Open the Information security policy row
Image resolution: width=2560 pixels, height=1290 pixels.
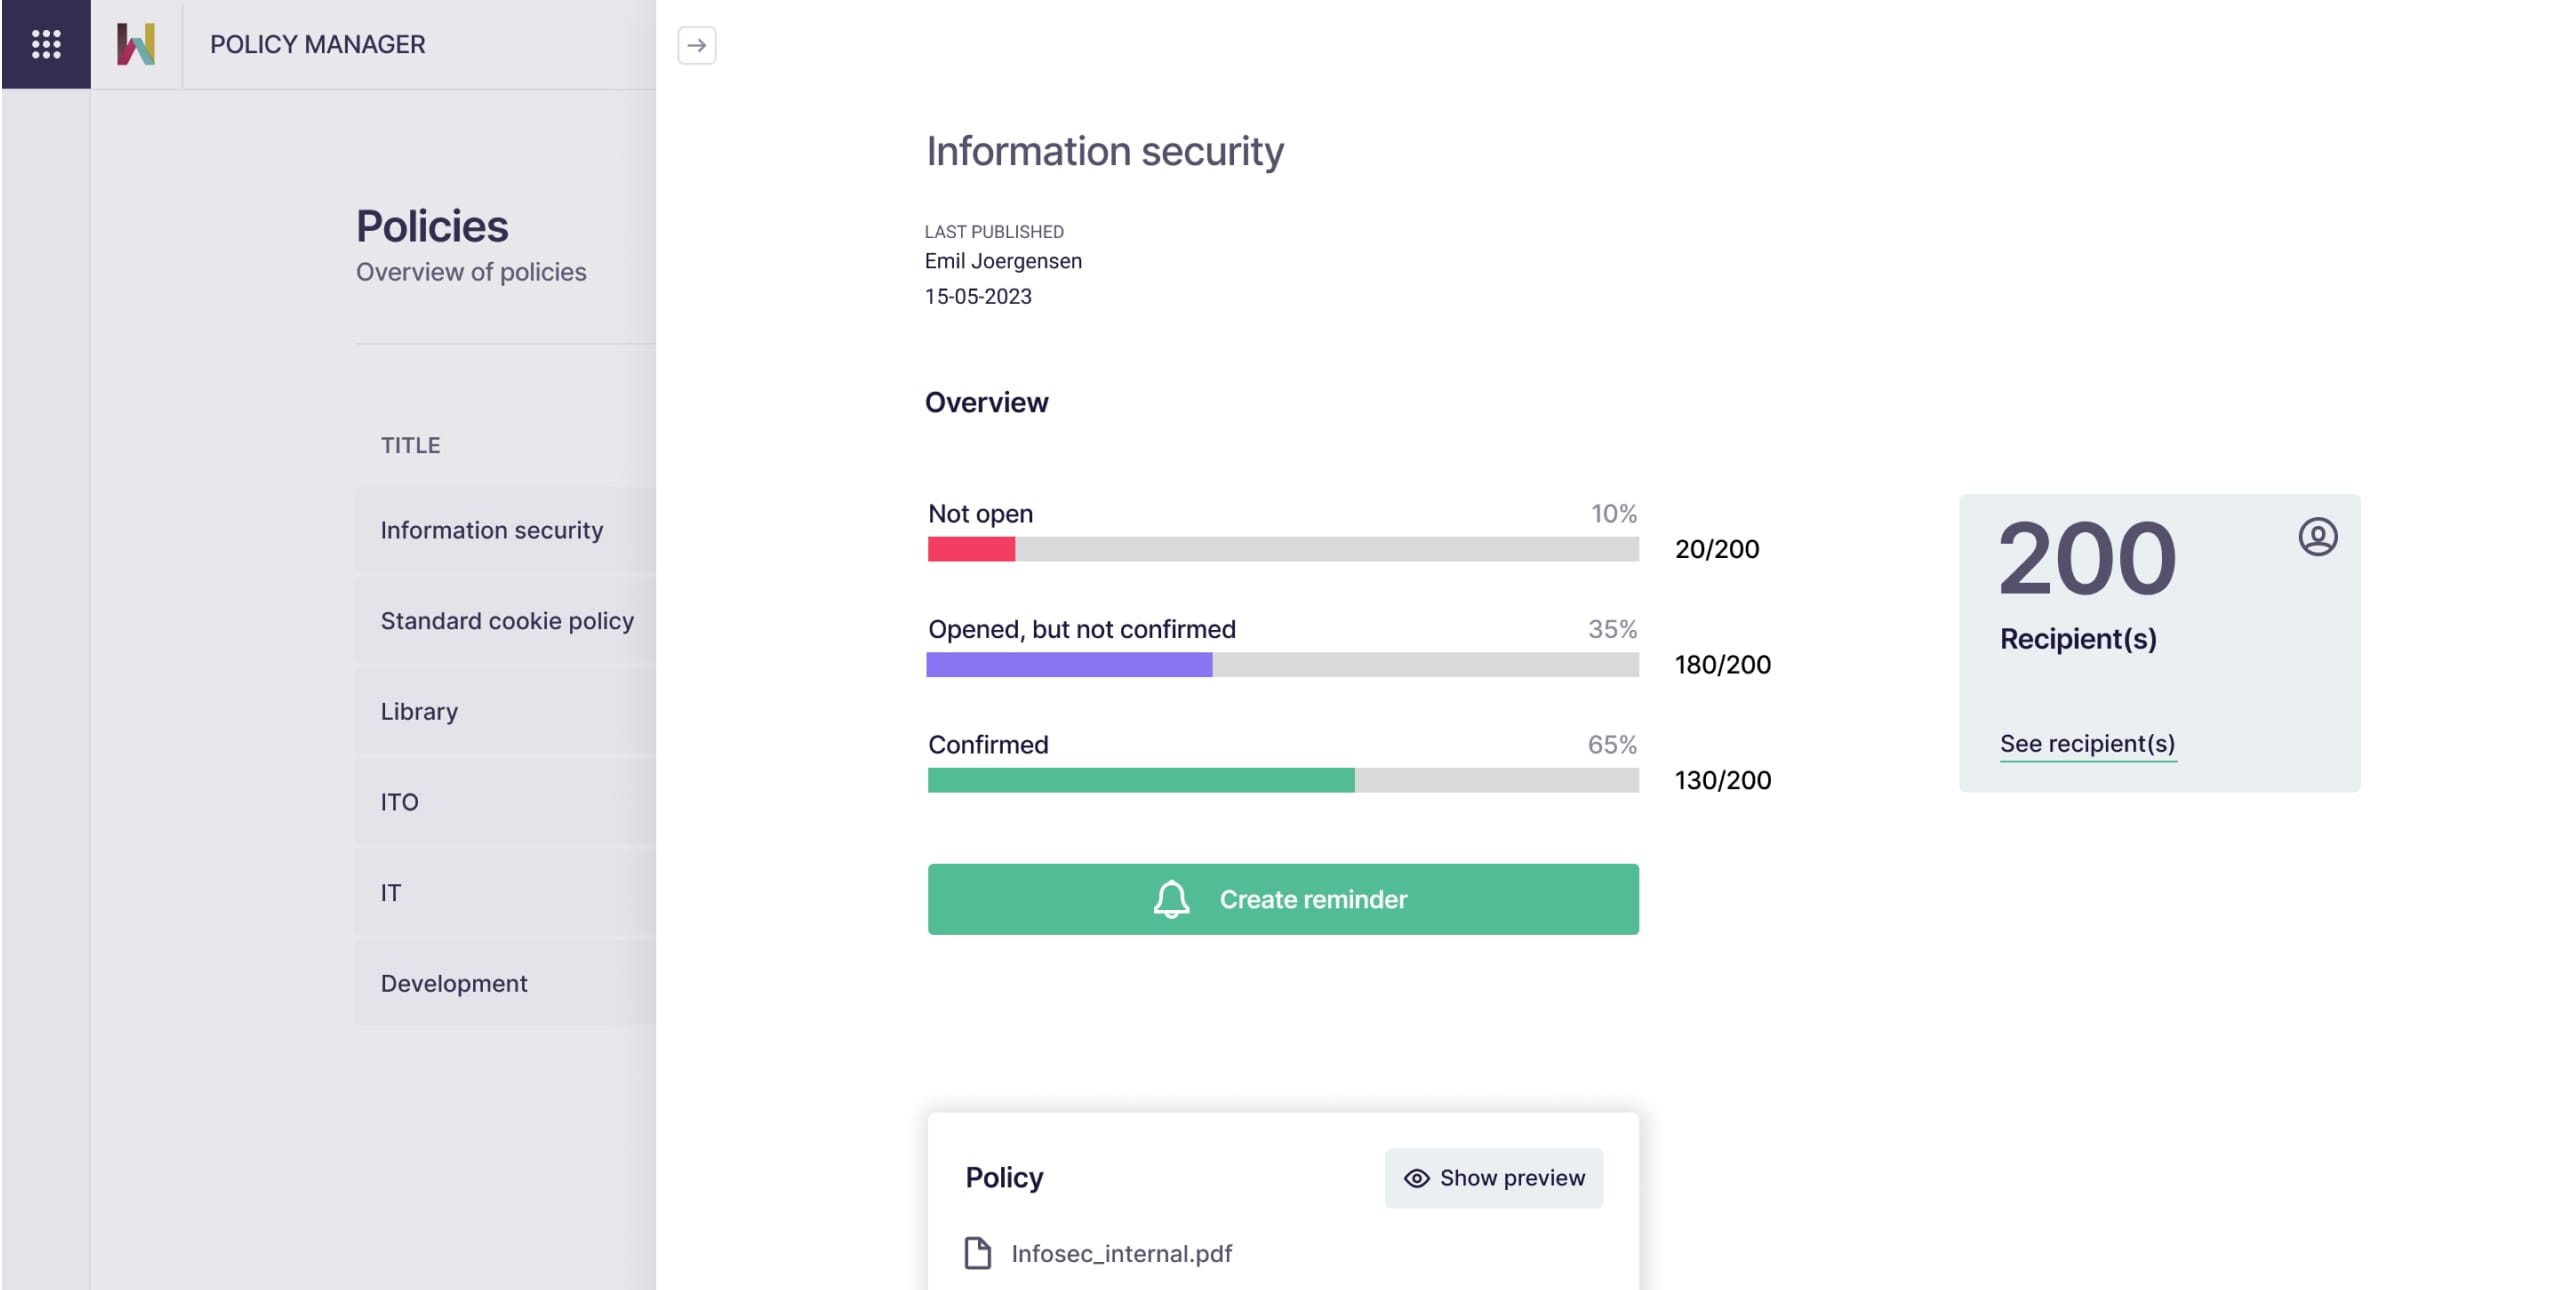coord(491,530)
